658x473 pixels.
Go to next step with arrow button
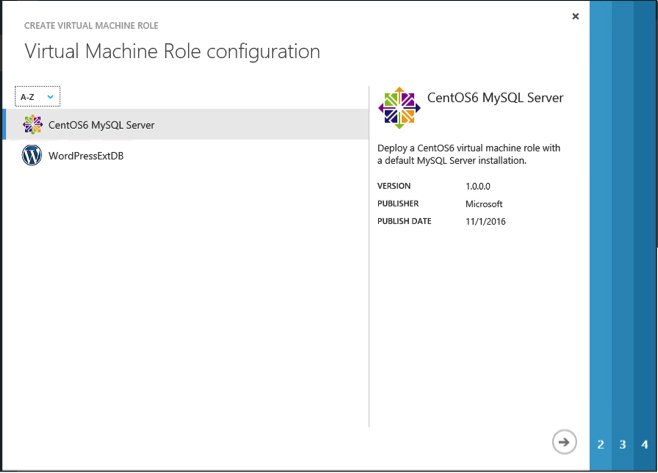(564, 442)
